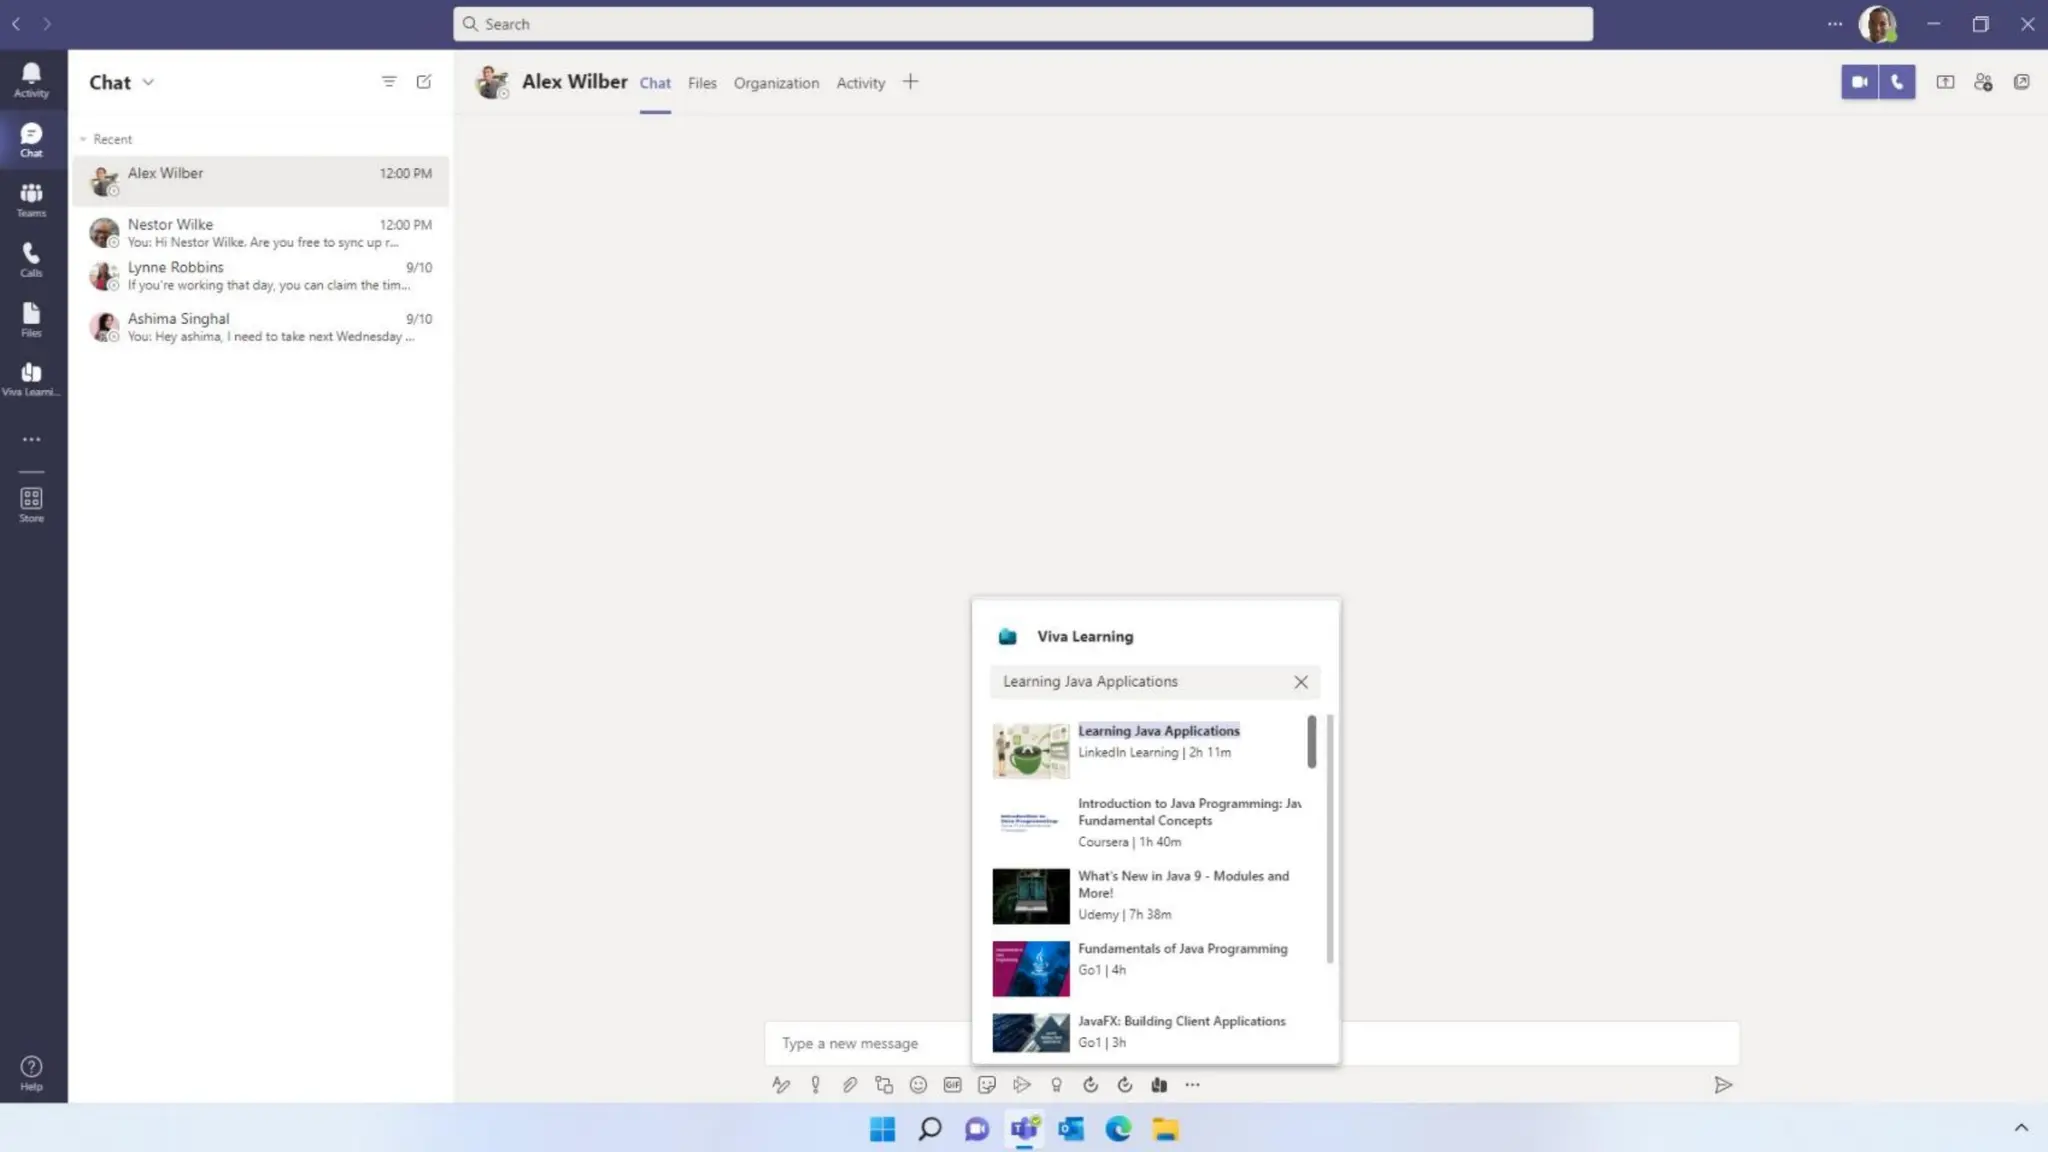Click the Fundamentals of Java Programming thumbnail
2048x1152 pixels.
(x=1030, y=968)
